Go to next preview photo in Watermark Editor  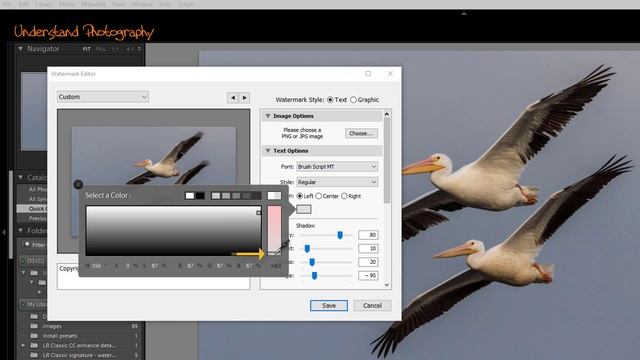(244, 98)
